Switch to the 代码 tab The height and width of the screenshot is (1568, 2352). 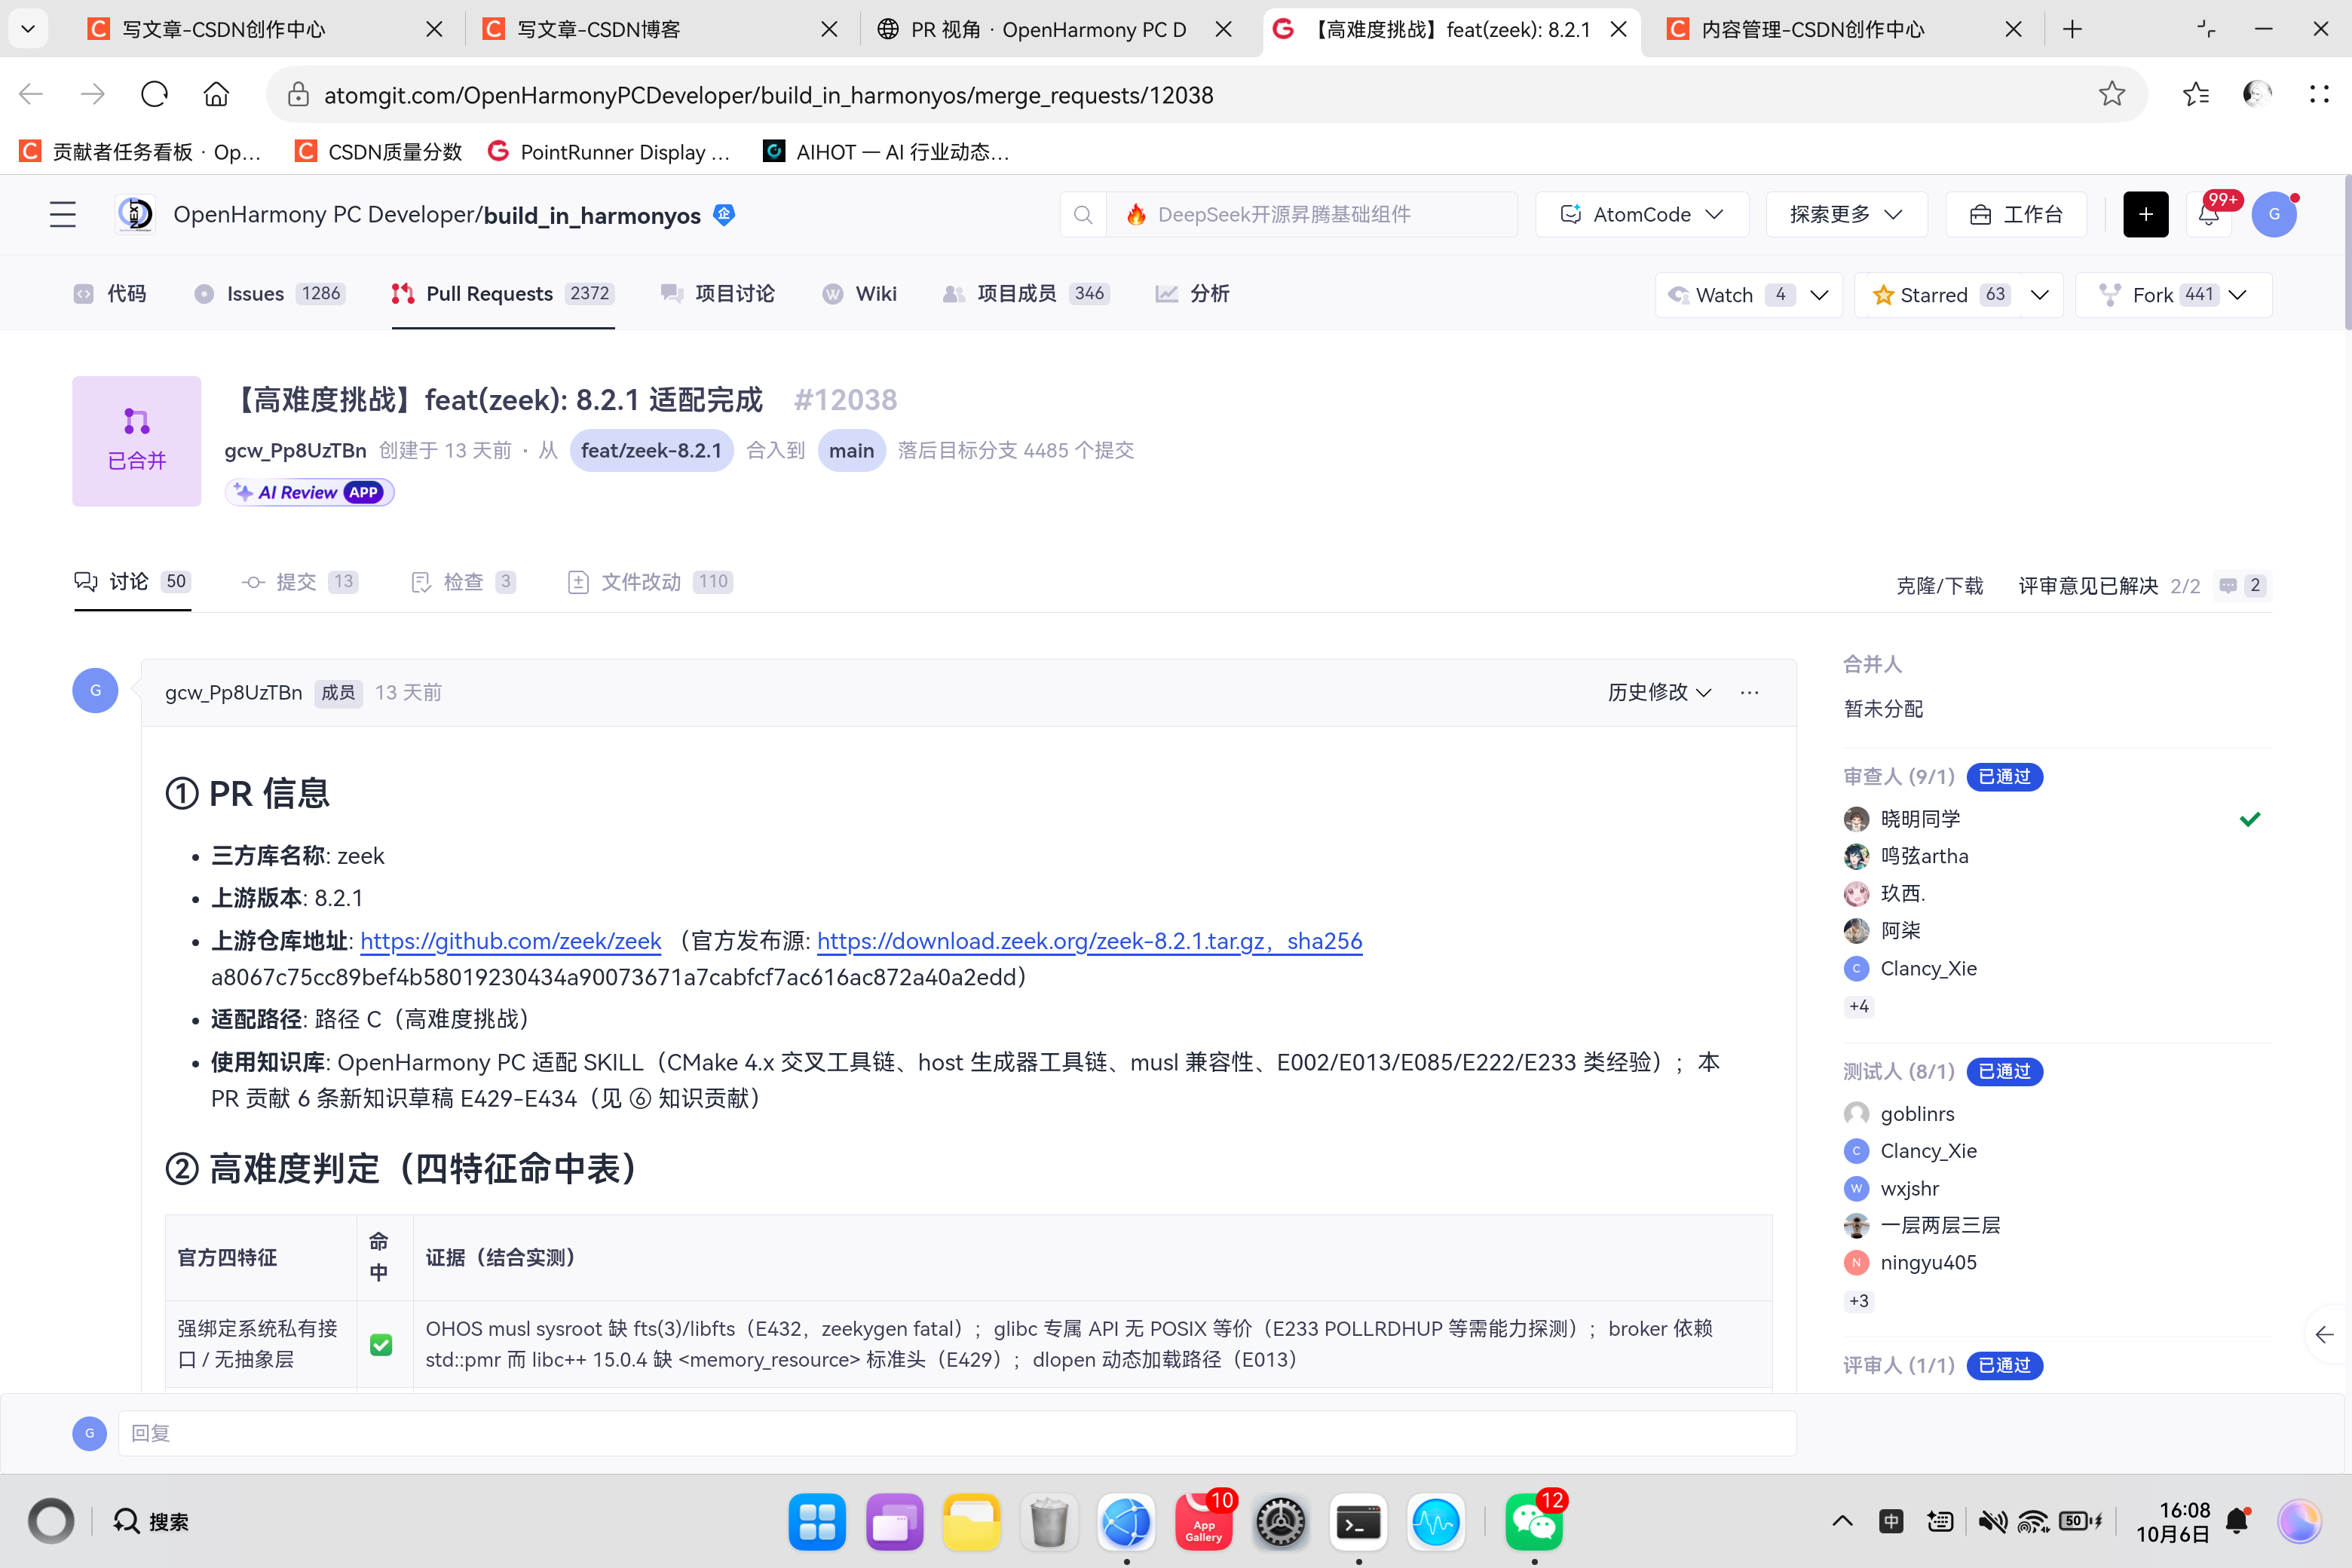tap(110, 294)
